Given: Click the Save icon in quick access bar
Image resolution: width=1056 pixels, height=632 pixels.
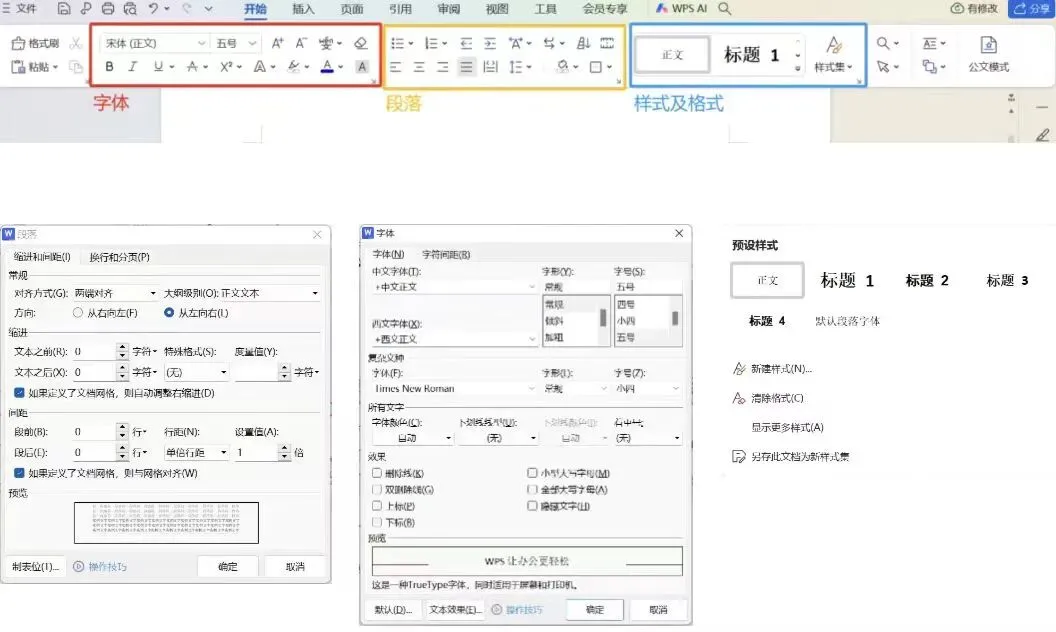Looking at the screenshot, I should [64, 9].
